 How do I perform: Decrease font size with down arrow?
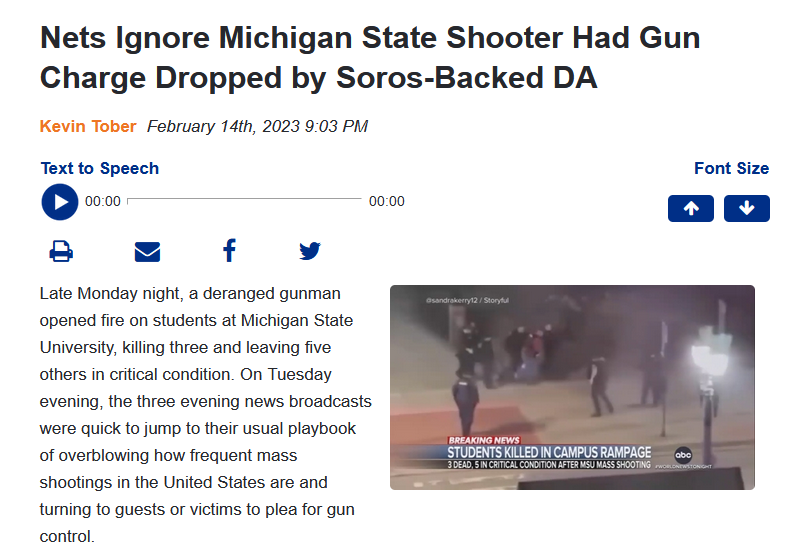[x=747, y=208]
